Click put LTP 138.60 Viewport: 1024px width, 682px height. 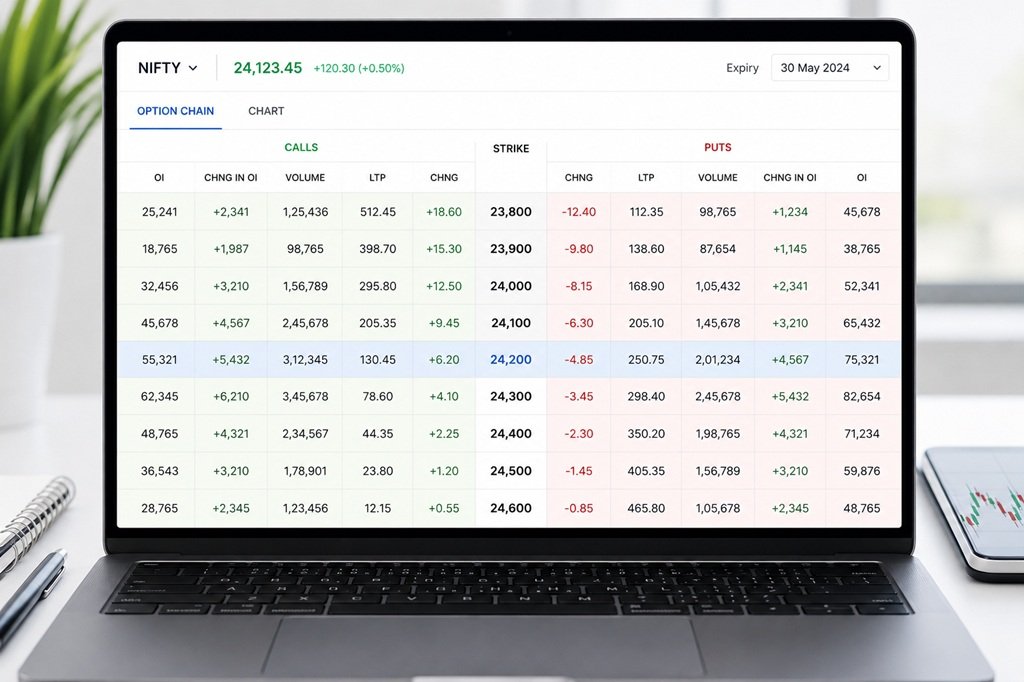646,249
